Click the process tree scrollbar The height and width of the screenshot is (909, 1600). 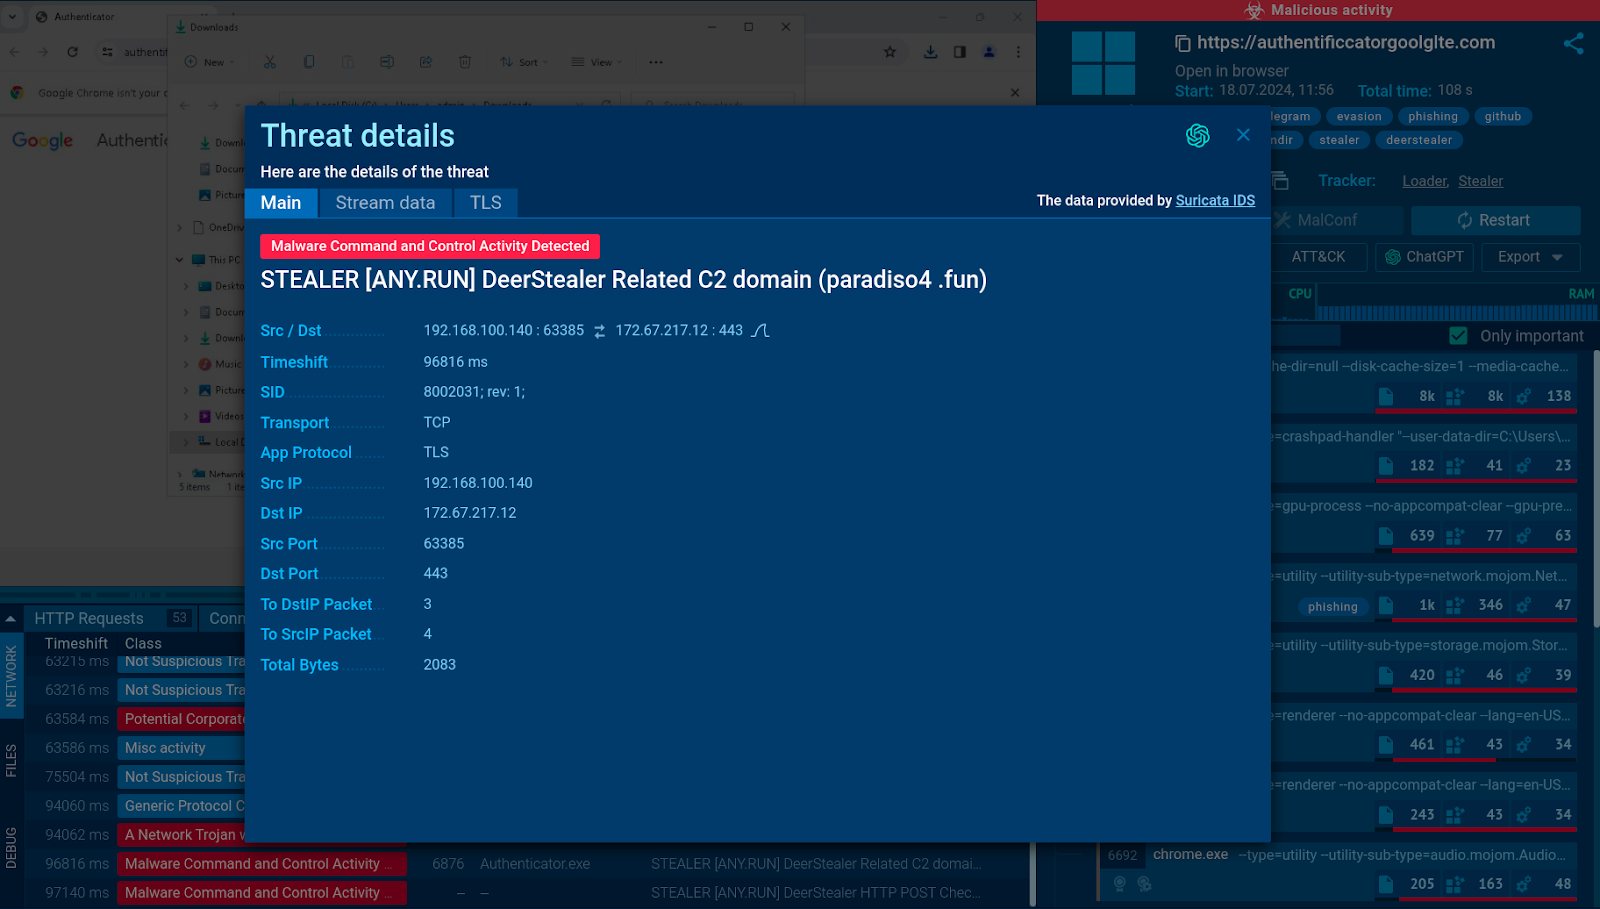[1595, 490]
